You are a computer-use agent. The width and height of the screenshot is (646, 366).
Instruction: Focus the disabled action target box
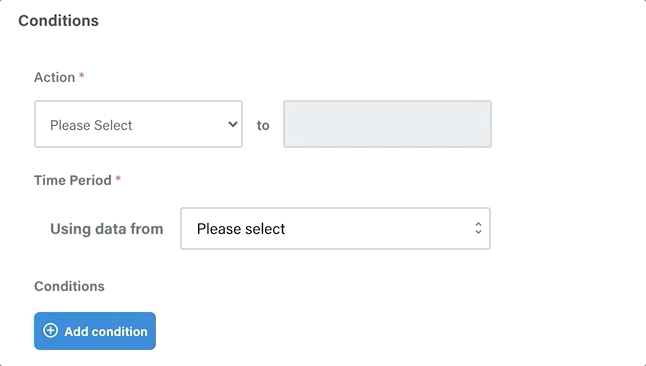387,124
